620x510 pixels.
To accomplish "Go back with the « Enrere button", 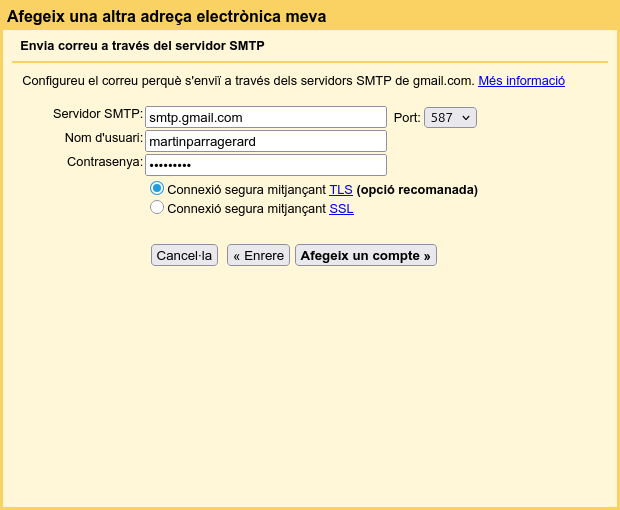I will click(x=258, y=255).
